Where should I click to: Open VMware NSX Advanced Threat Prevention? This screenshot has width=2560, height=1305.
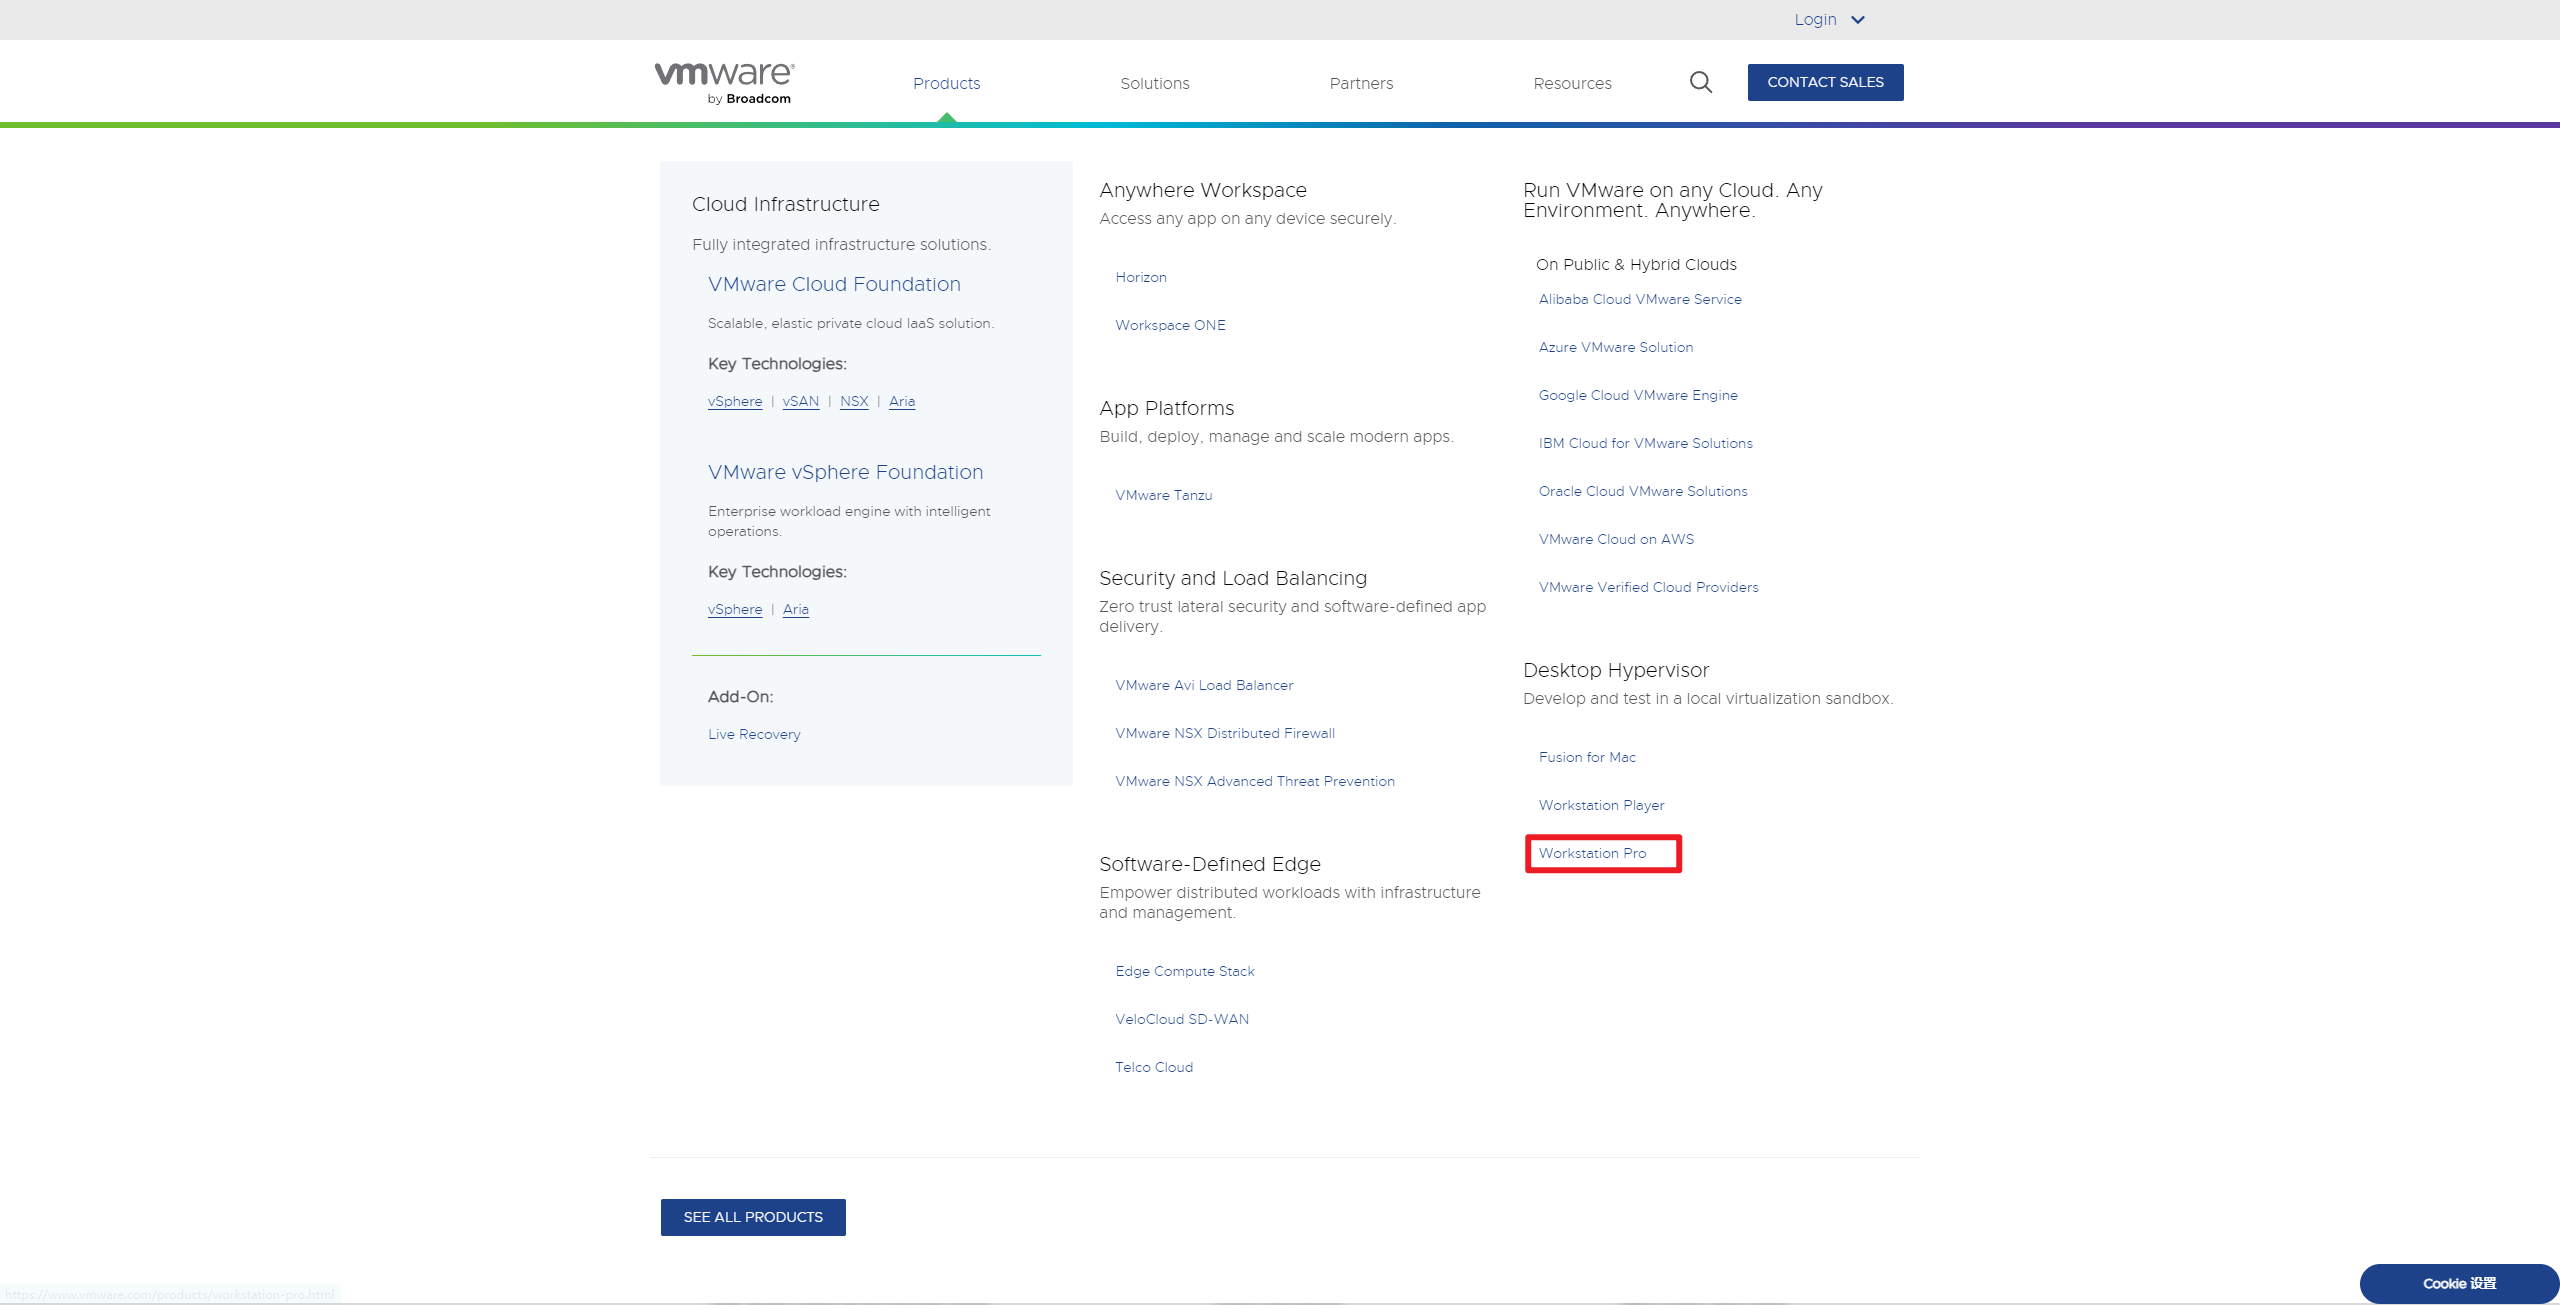coord(1255,781)
